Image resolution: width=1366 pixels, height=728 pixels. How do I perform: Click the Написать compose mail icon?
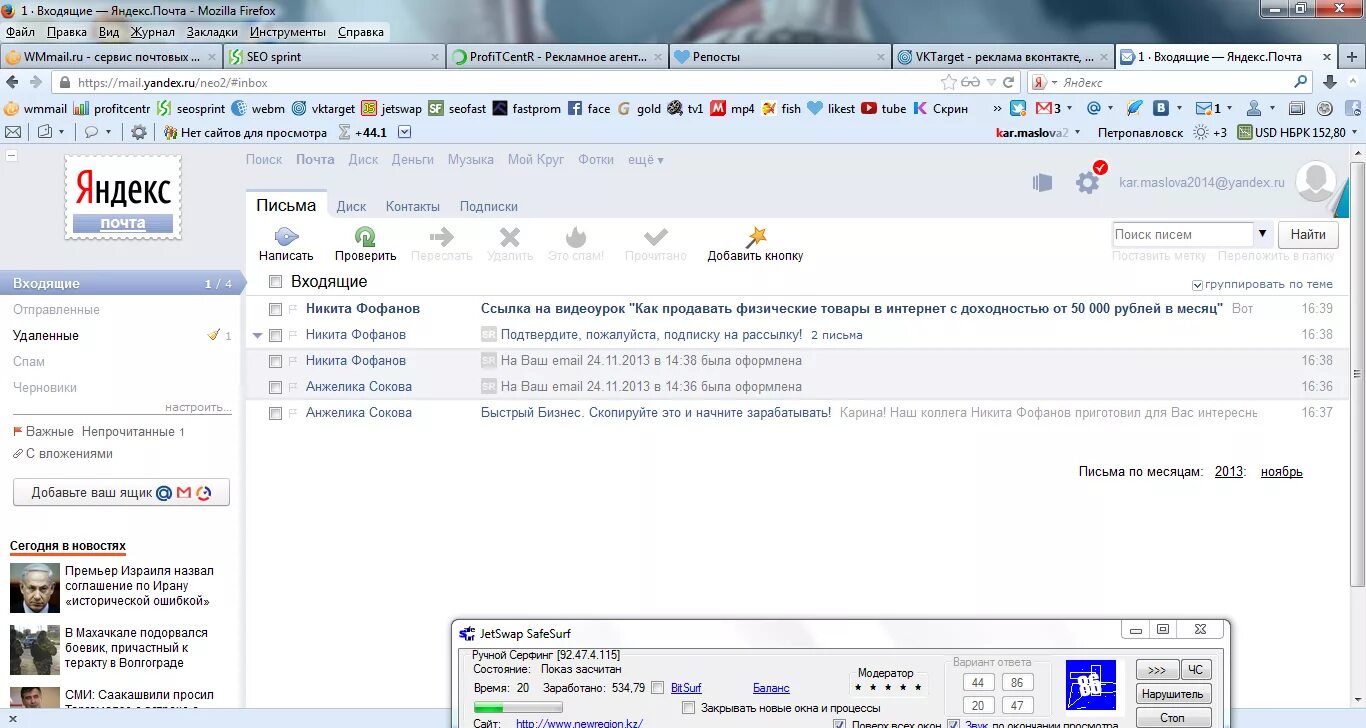(286, 237)
